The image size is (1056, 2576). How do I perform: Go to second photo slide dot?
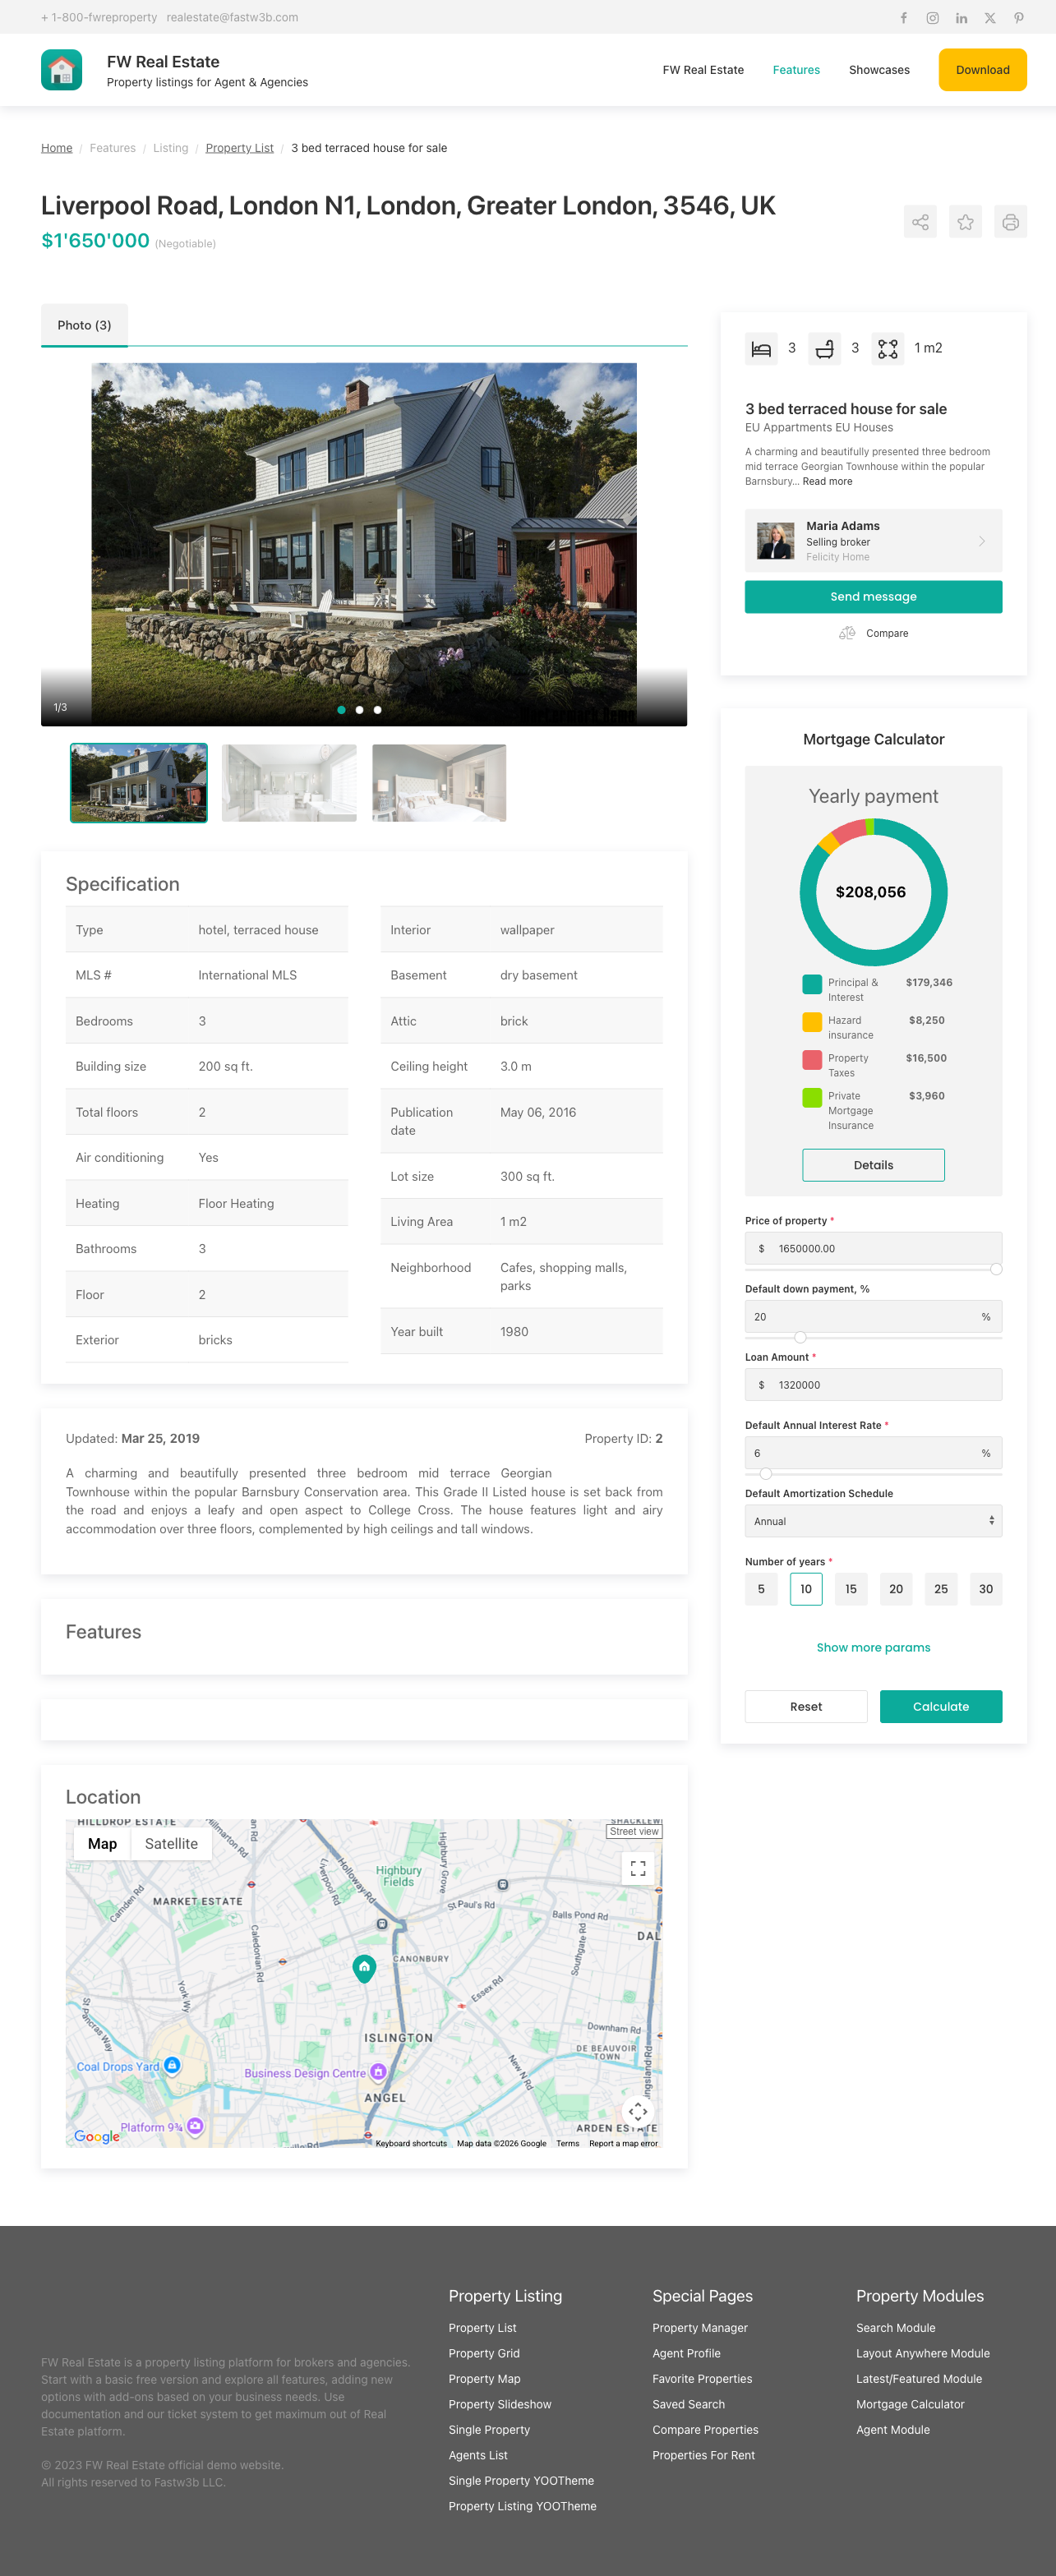click(x=359, y=710)
